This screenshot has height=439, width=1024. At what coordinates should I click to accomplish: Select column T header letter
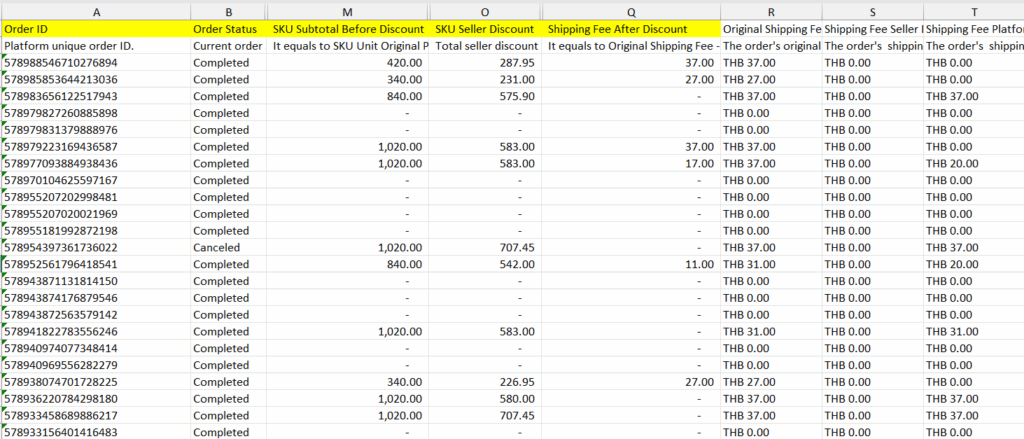973,10
